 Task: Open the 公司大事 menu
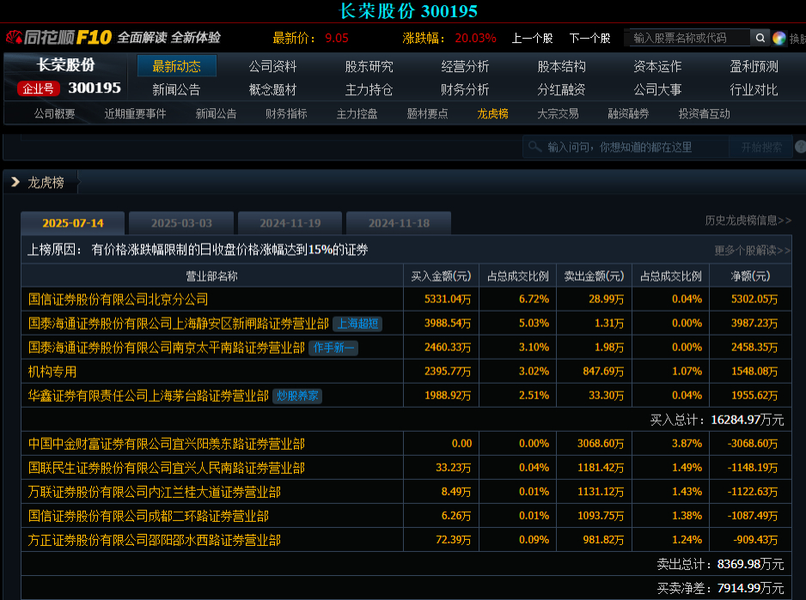(657, 90)
